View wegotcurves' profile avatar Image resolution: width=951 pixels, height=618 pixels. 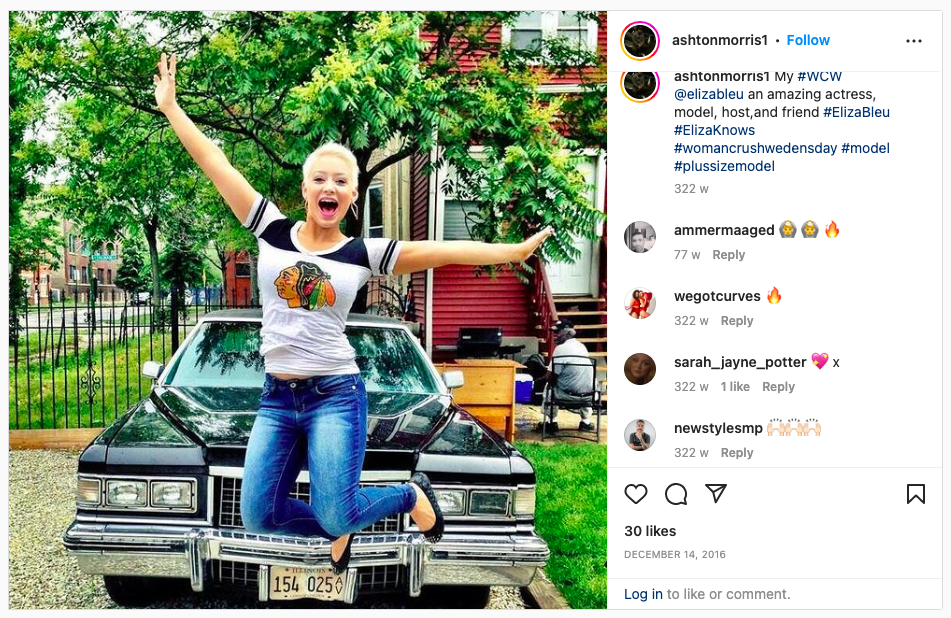(x=640, y=303)
